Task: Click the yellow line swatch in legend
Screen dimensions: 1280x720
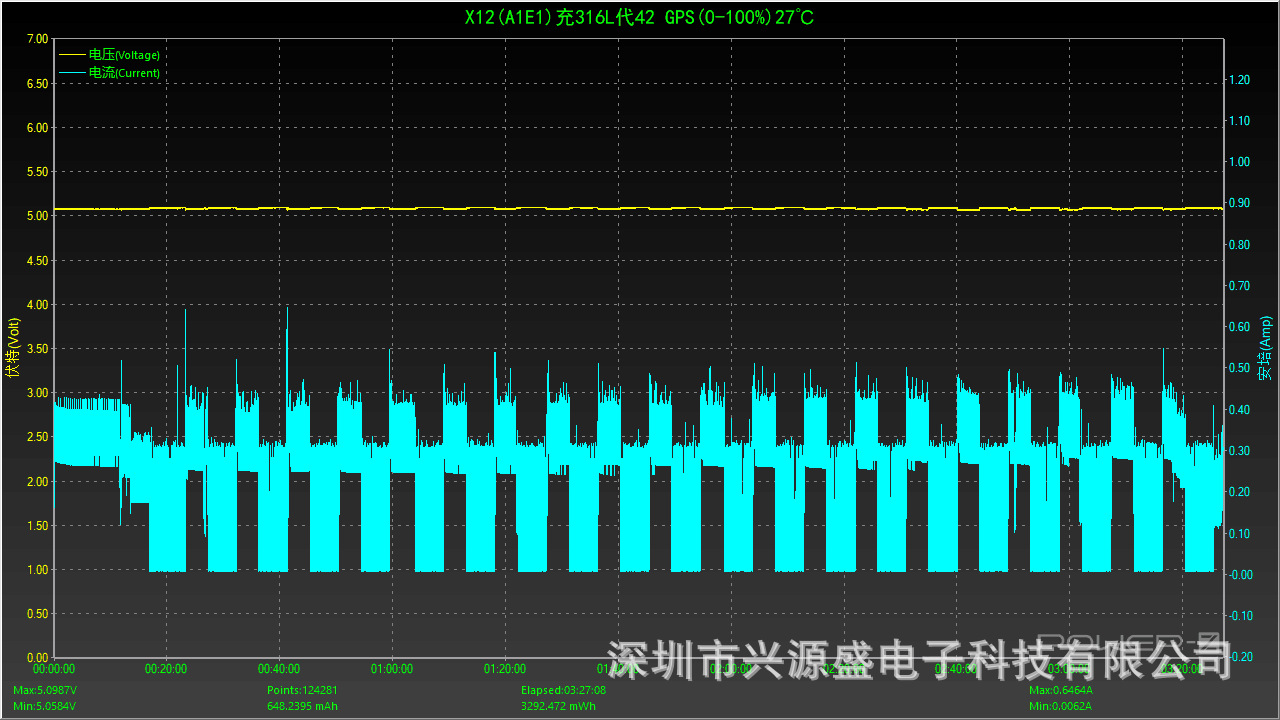Action: 73,55
